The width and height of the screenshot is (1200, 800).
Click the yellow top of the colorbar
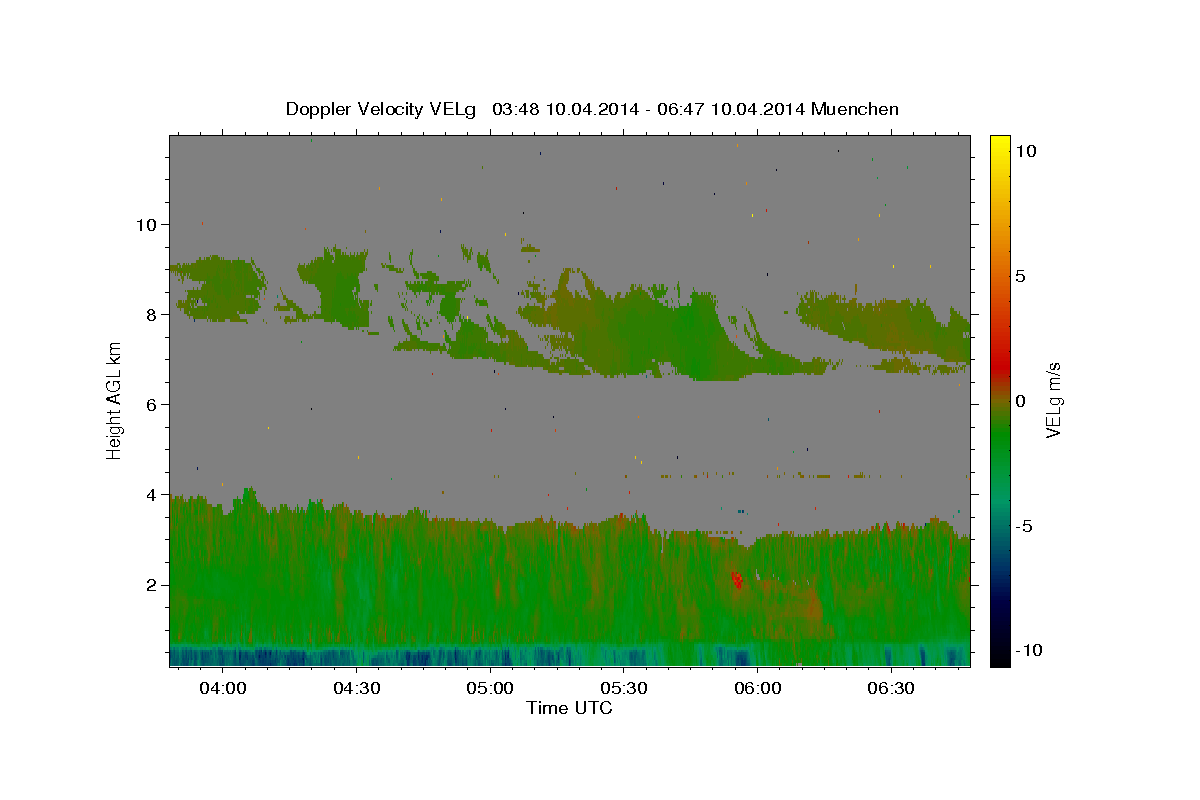tap(1000, 145)
